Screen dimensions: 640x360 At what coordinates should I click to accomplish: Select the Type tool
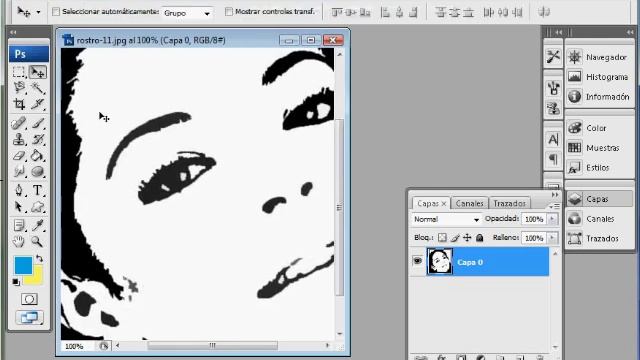(38, 190)
